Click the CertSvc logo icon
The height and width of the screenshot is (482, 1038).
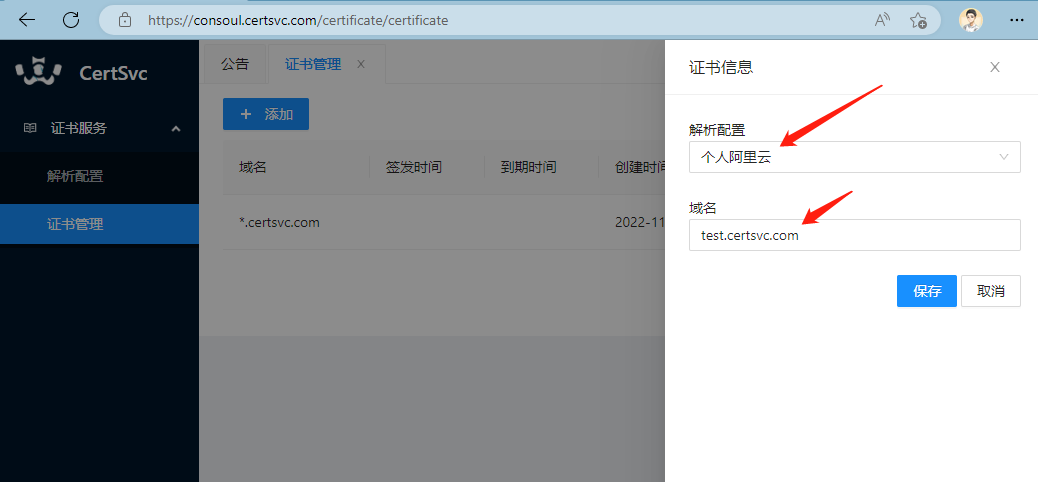(x=38, y=71)
